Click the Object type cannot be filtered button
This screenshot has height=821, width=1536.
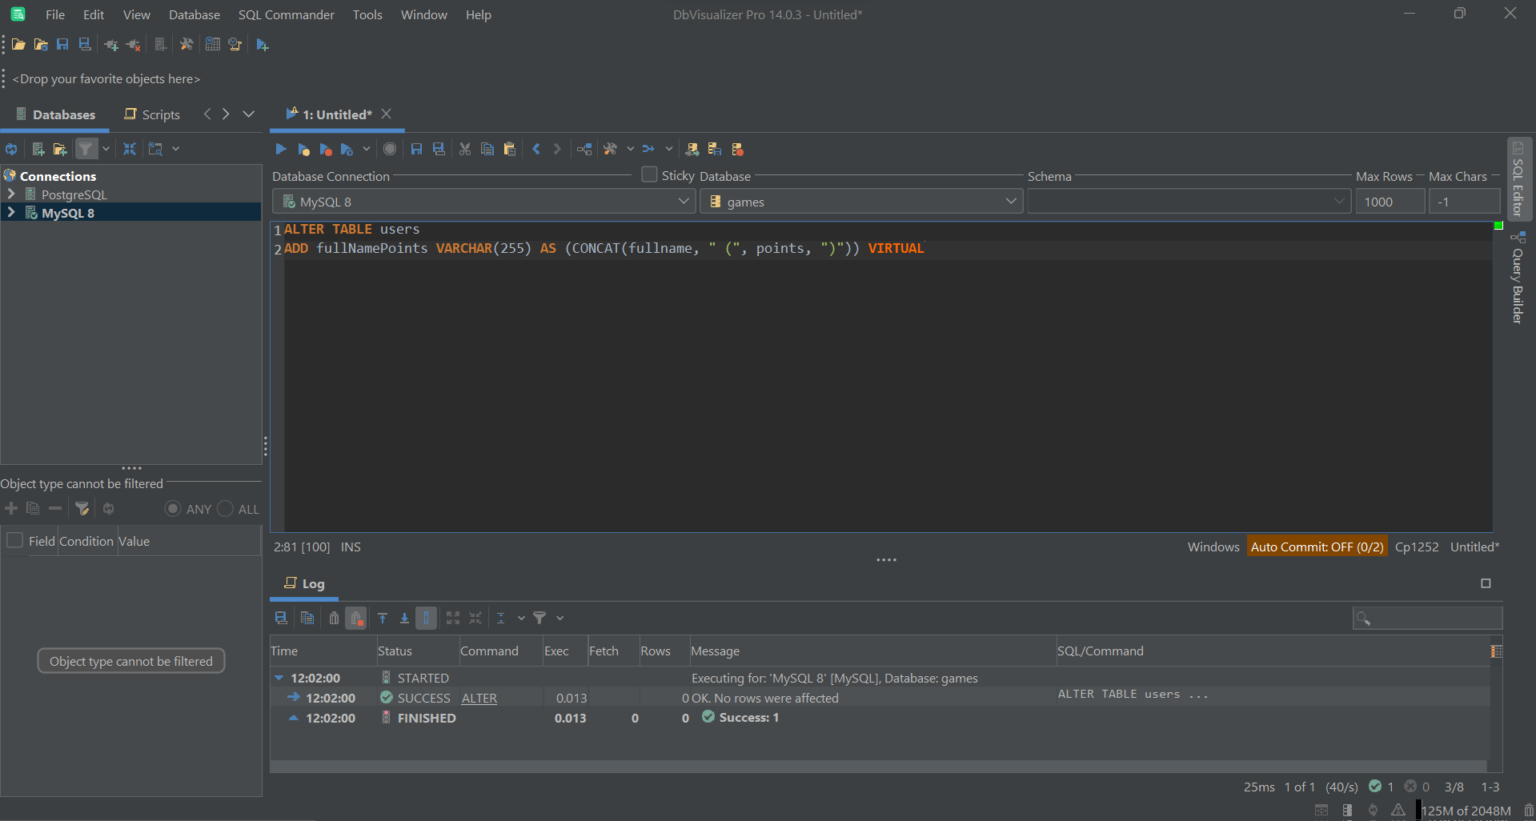pyautogui.click(x=130, y=660)
